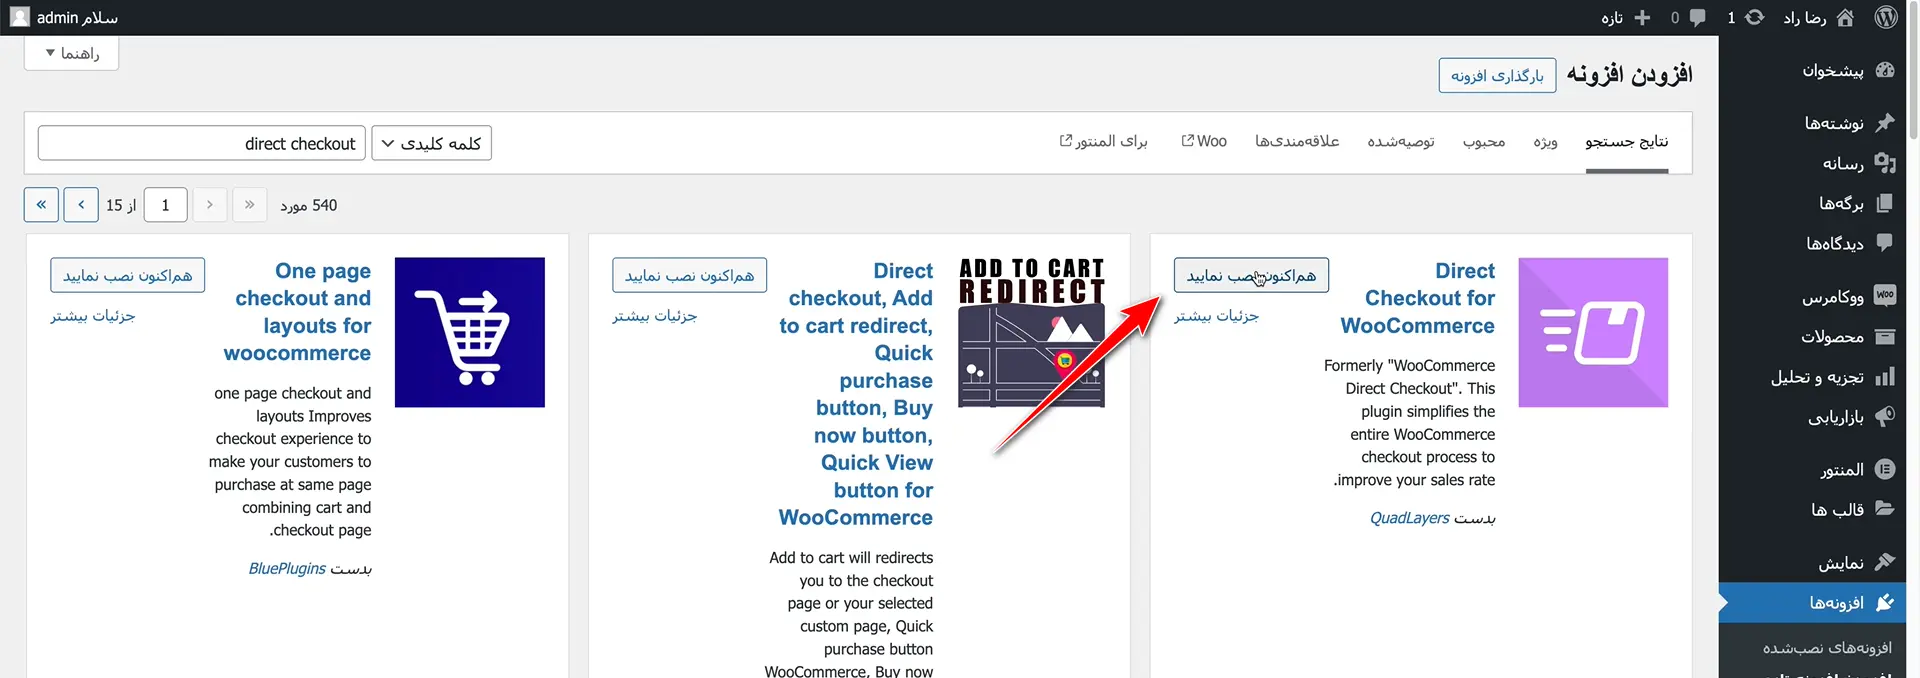Click the محصولات archive icon
The image size is (1920, 678).
1885,336
